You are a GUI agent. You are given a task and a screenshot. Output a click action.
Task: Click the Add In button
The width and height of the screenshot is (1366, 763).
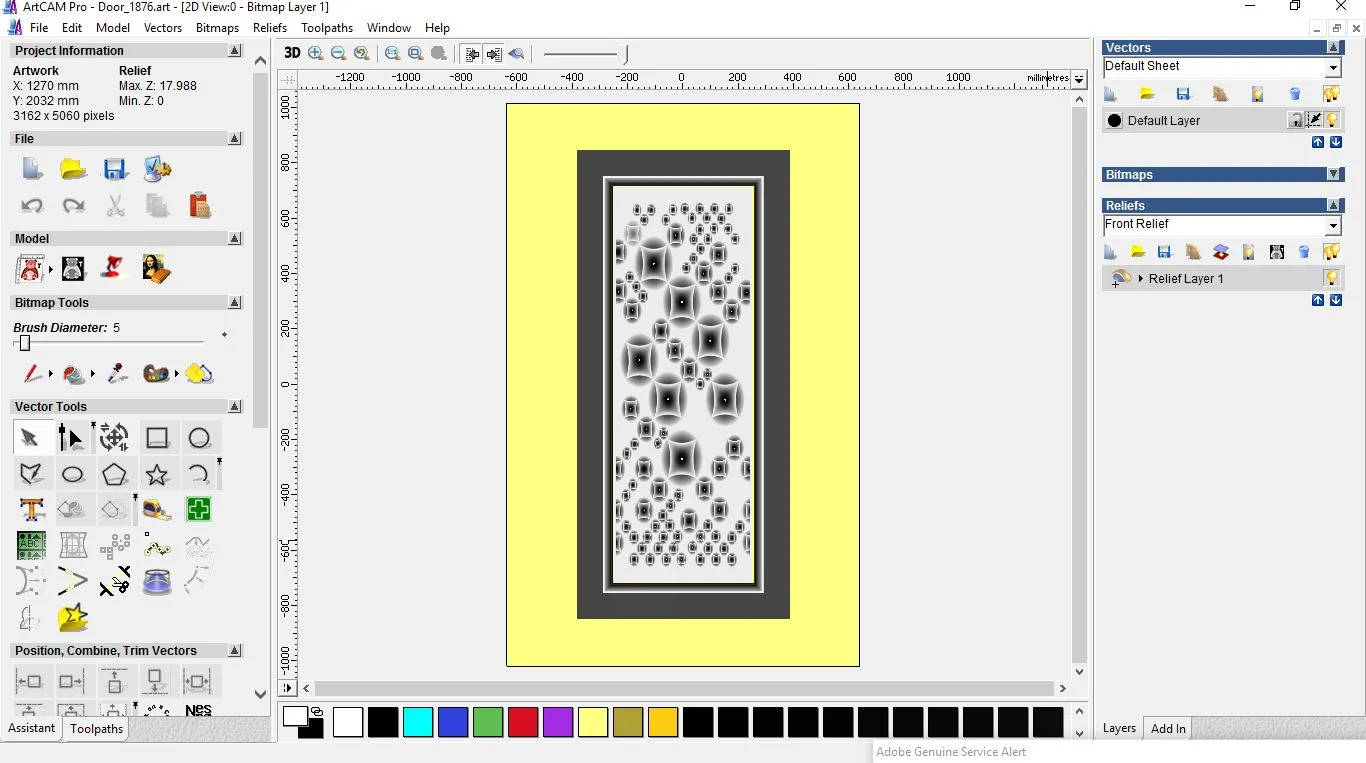[1167, 728]
